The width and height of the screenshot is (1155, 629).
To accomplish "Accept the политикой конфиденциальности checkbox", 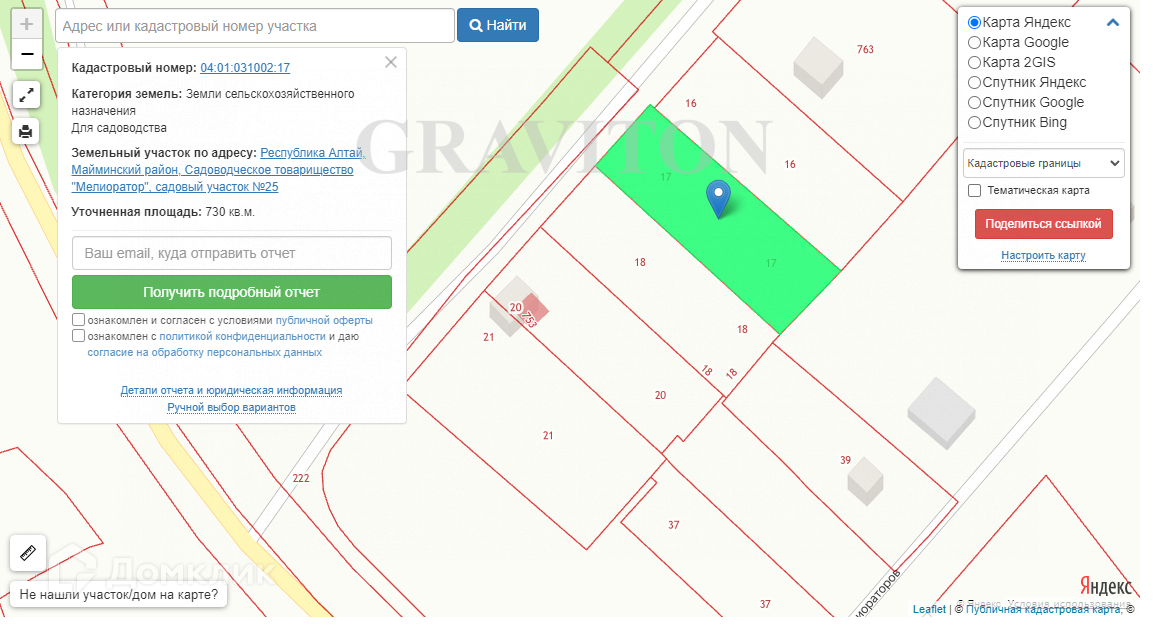I will [x=79, y=336].
